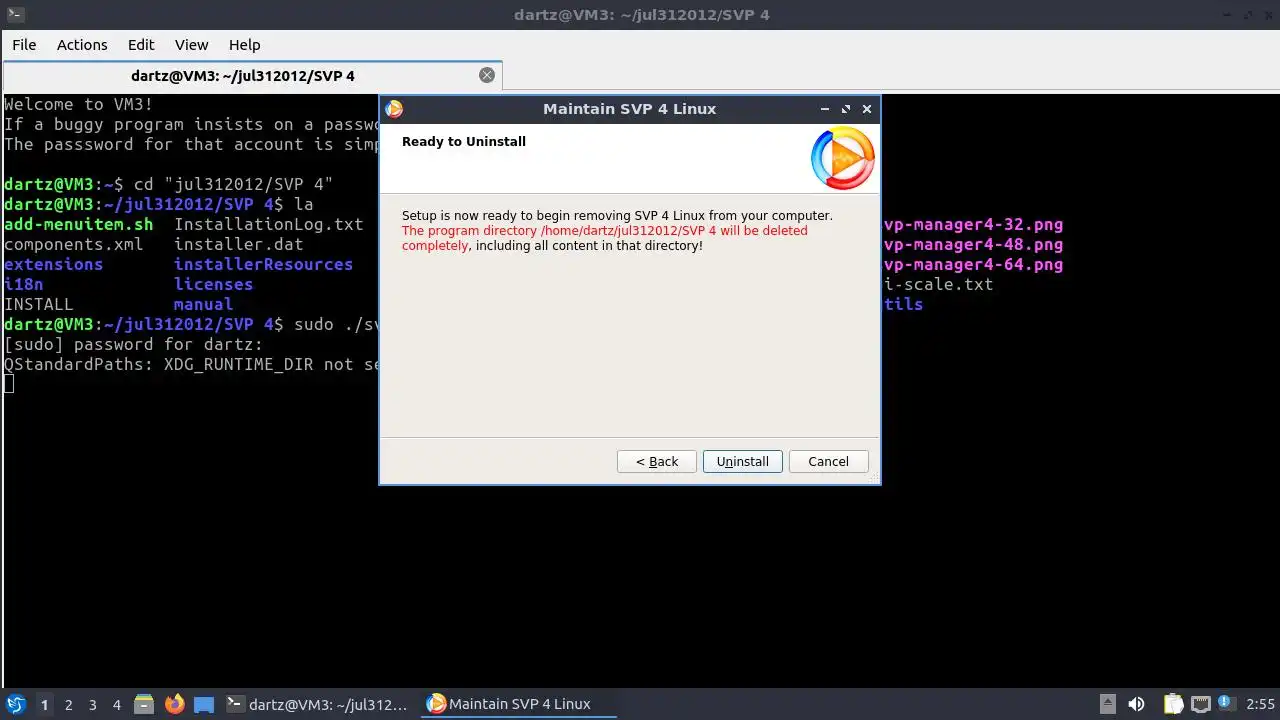This screenshot has height=720, width=1280.
Task: Cancel the SVP uninstall wizard
Action: click(829, 461)
